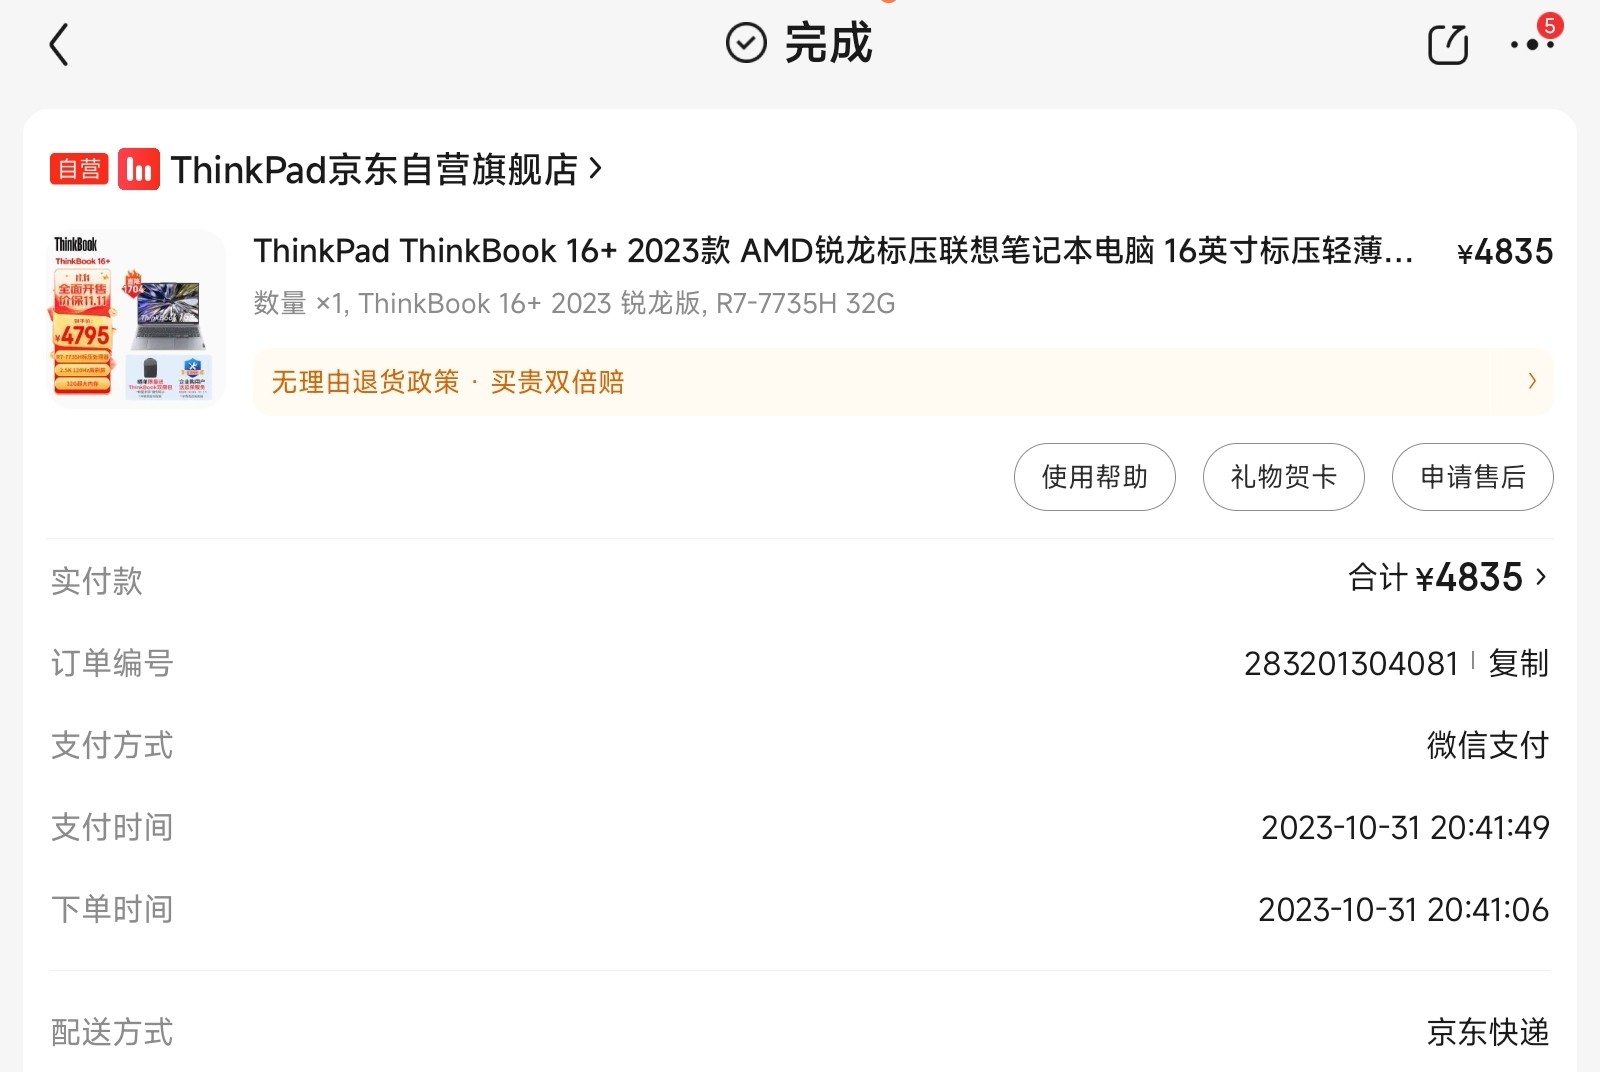This screenshot has width=1600, height=1072.
Task: Tap the 完成 checkmark status icon
Action: pos(746,44)
